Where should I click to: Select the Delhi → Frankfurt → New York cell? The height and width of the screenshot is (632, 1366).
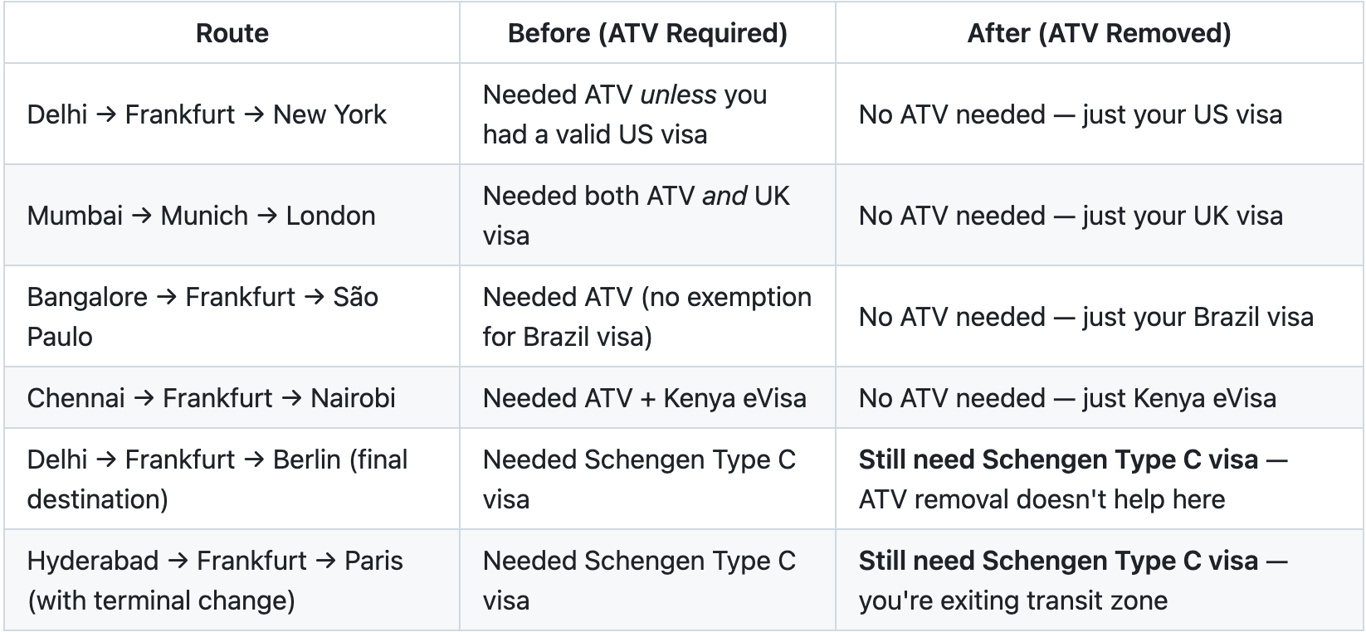207,114
